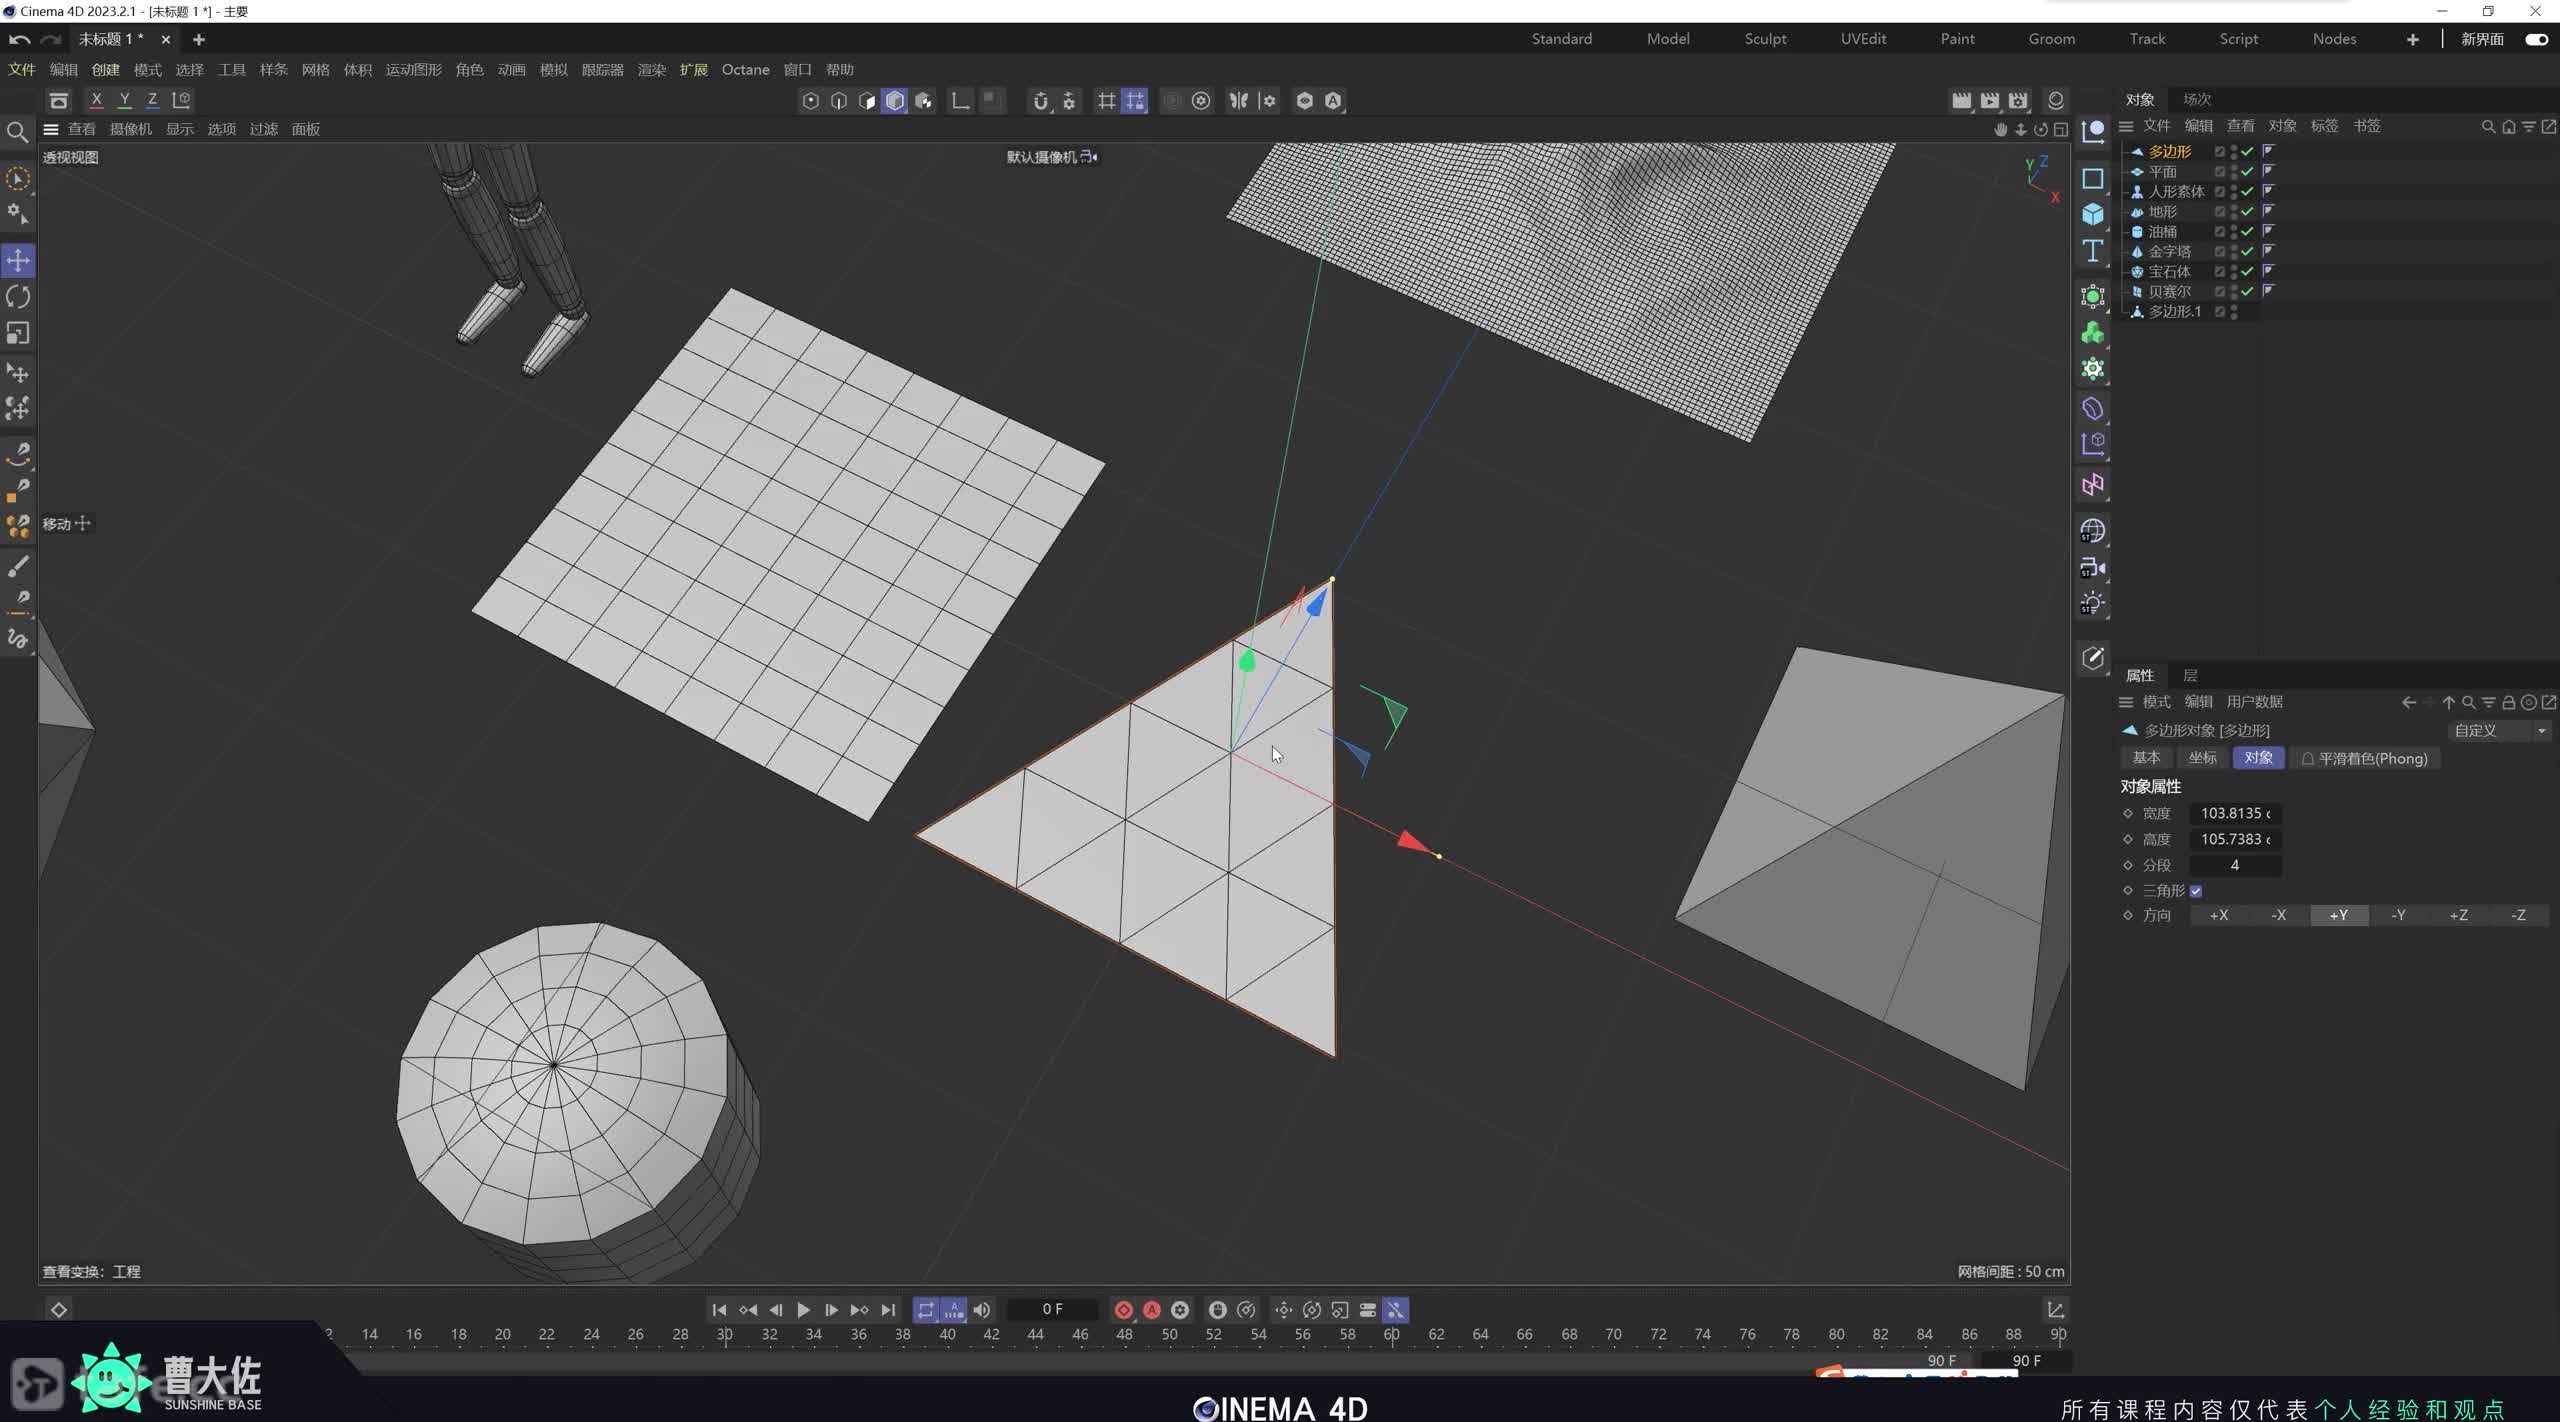This screenshot has width=2560, height=1422.
Task: Select the Rotate tool
Action: [18, 297]
